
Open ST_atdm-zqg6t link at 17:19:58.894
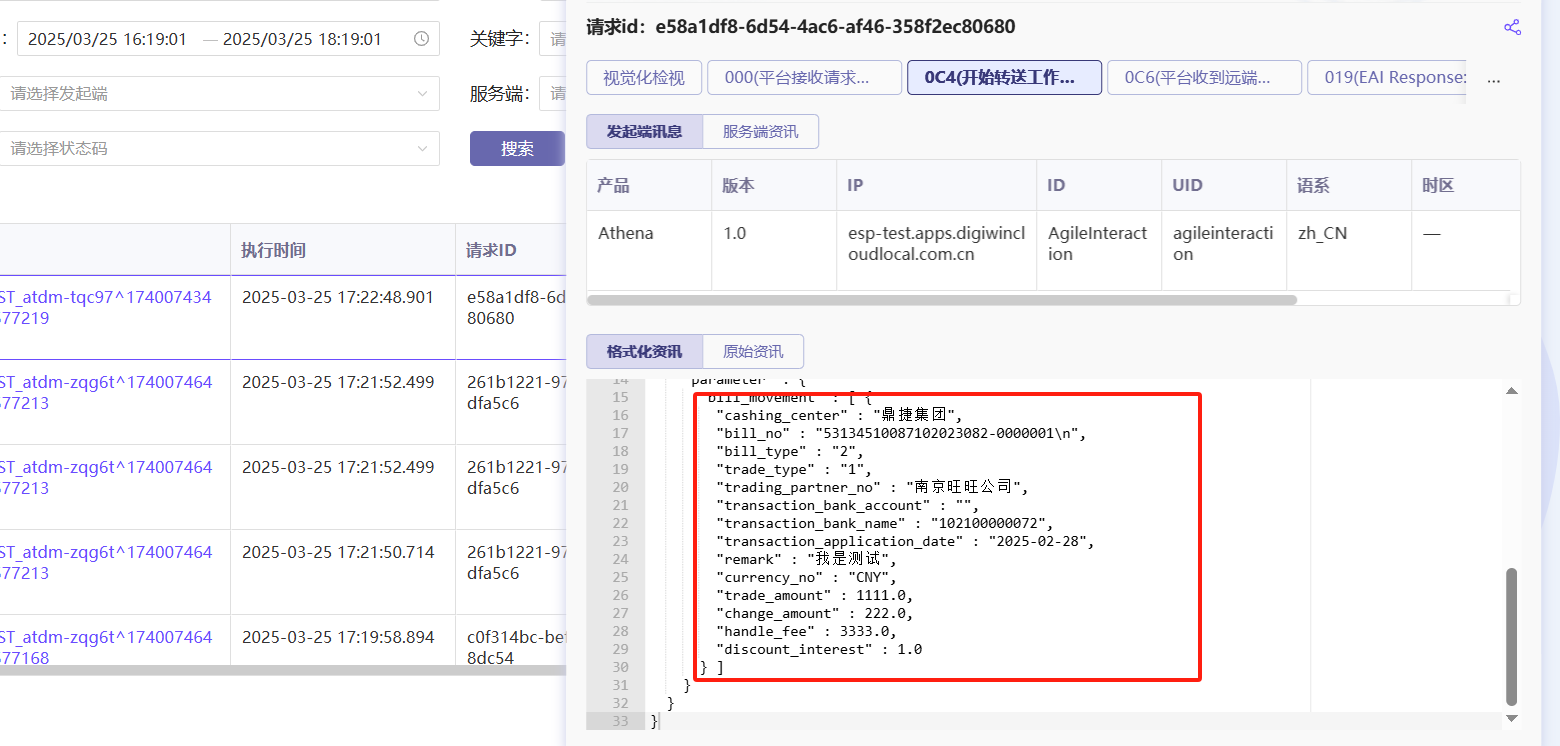tap(106, 647)
